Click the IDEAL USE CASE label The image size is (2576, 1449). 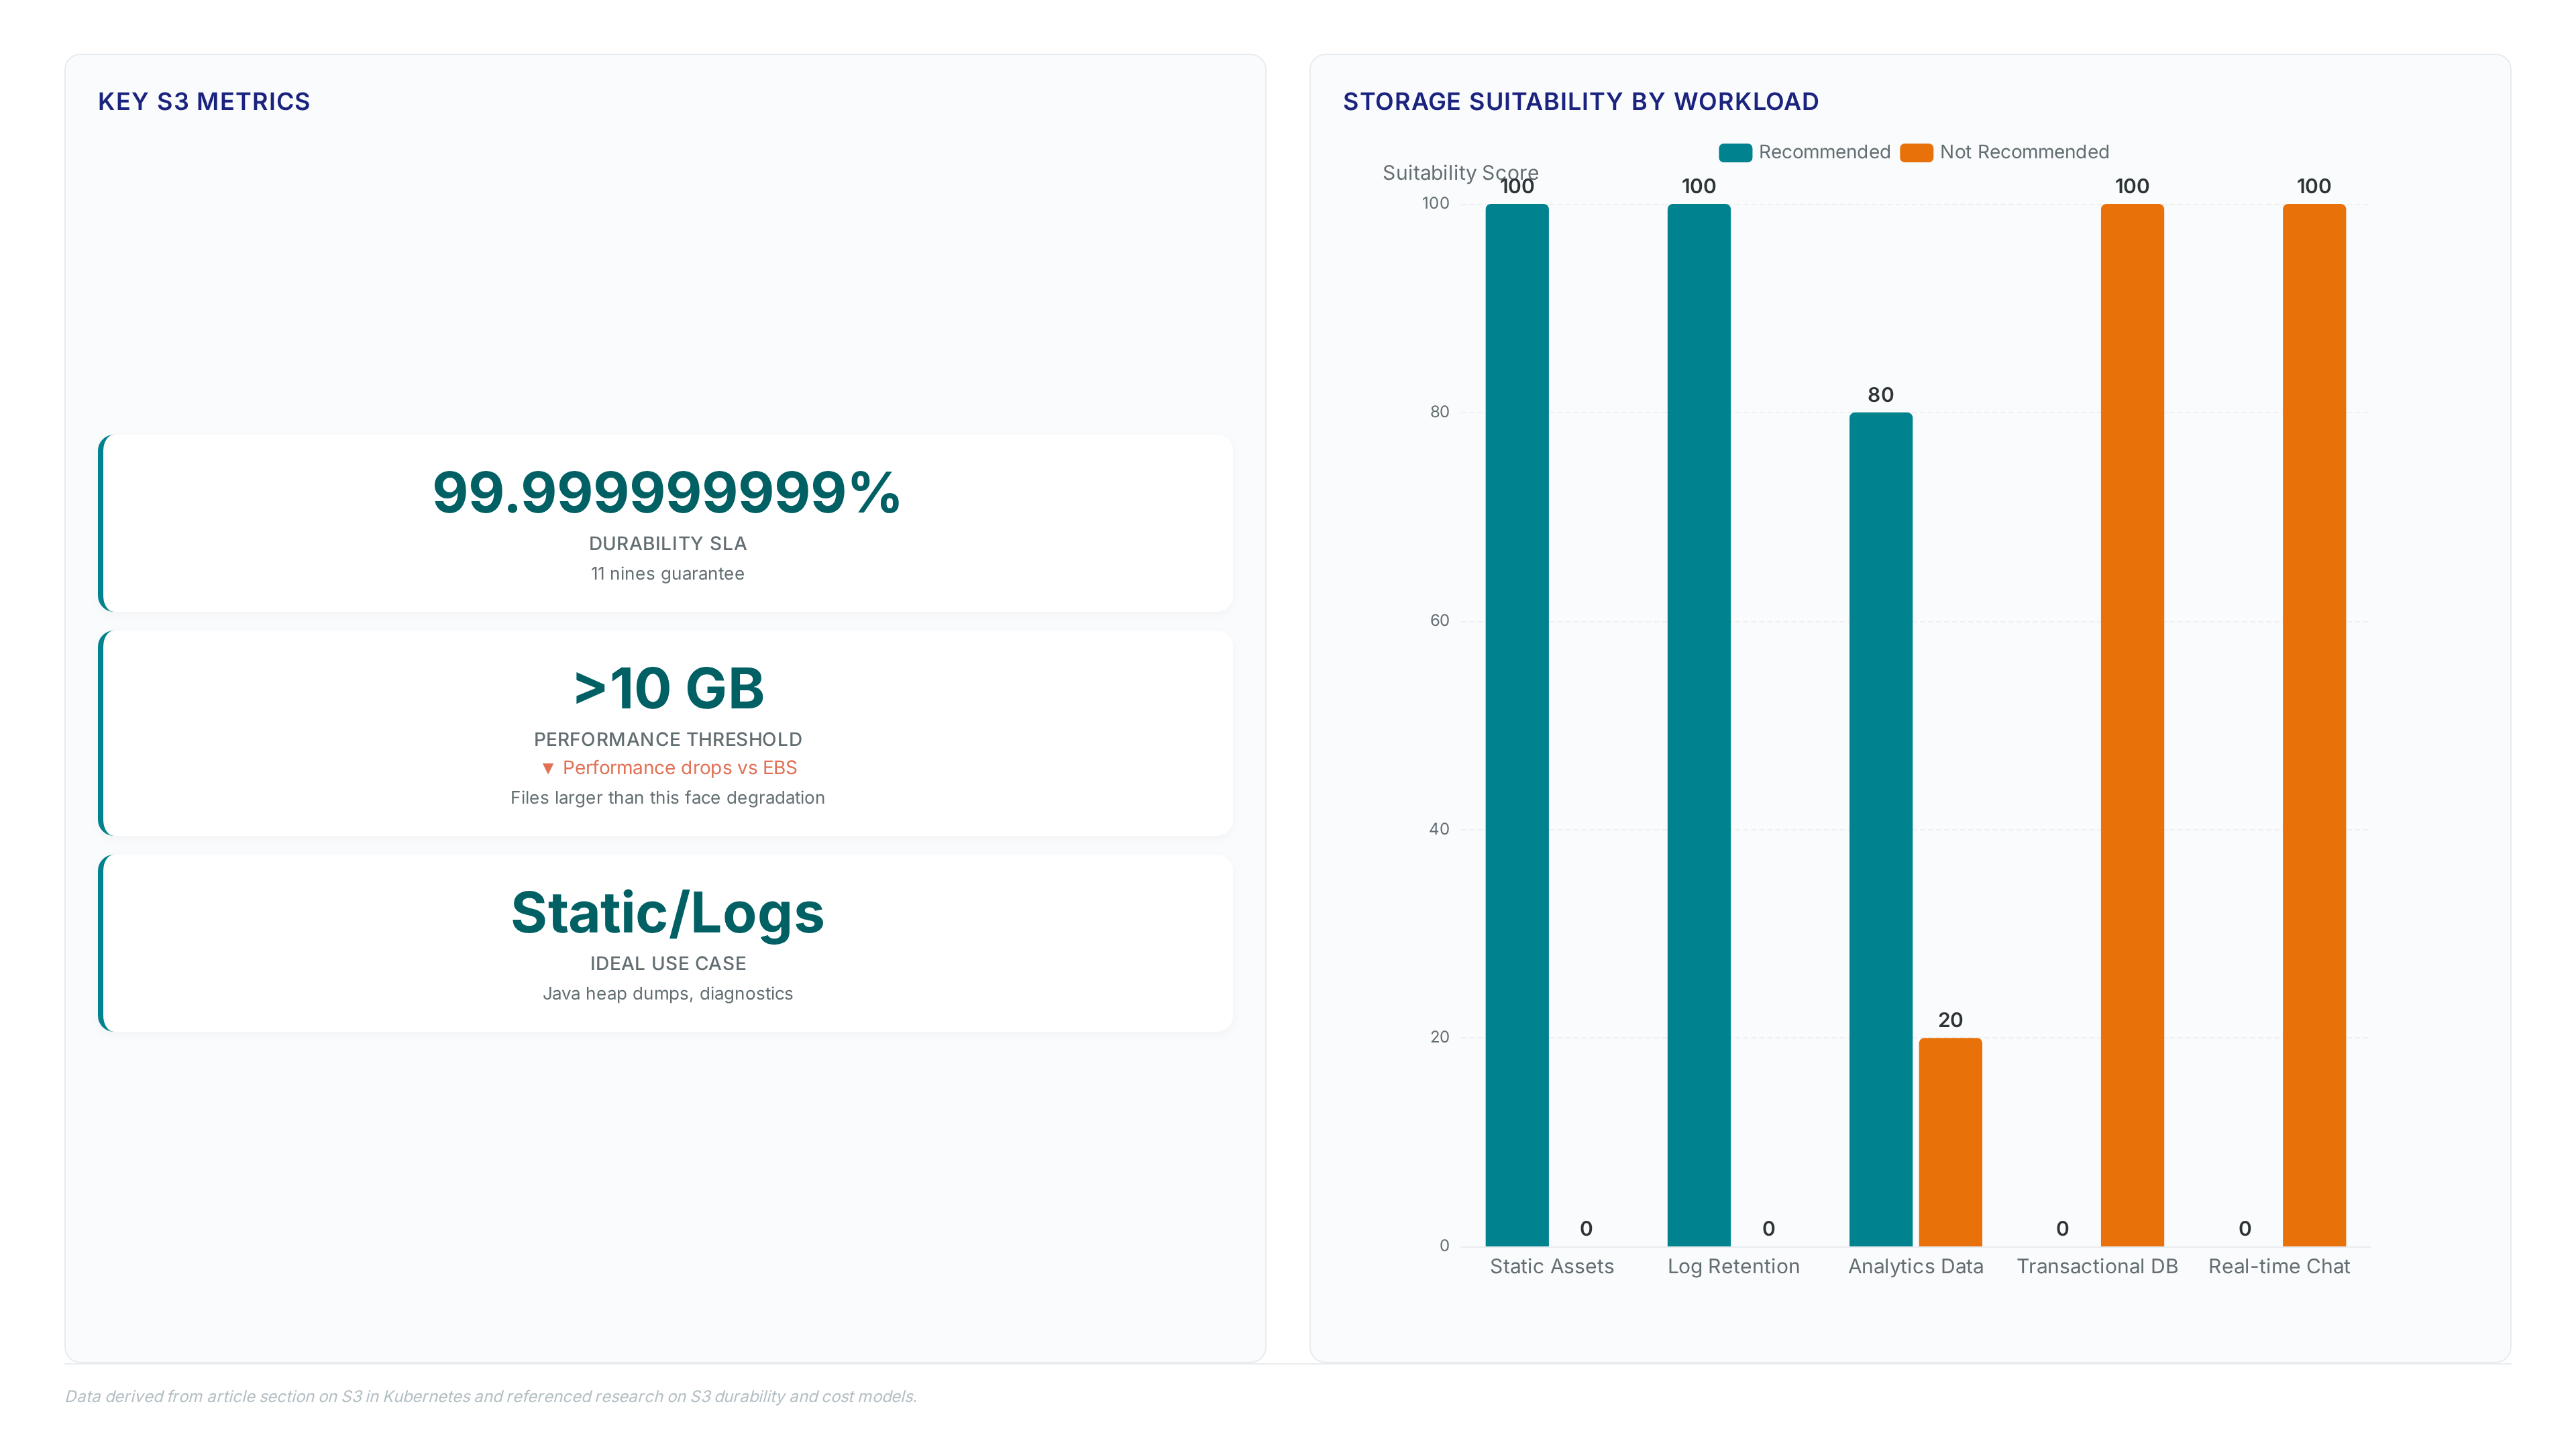667,964
